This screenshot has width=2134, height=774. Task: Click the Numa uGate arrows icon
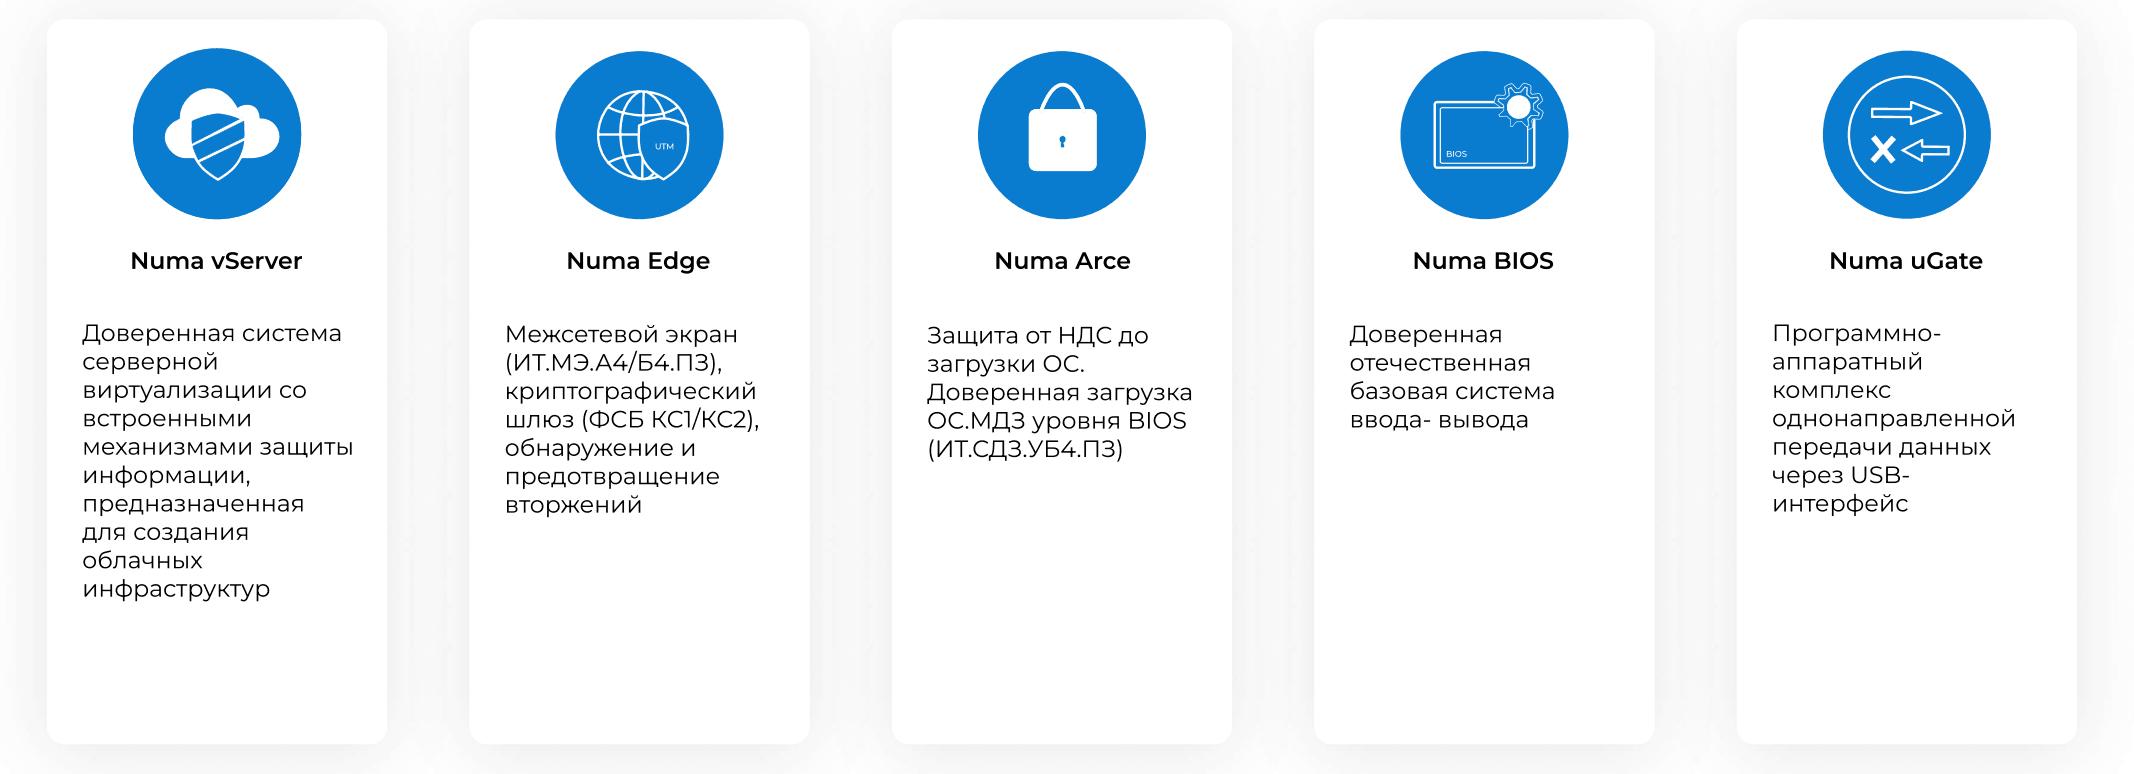(x=1906, y=134)
